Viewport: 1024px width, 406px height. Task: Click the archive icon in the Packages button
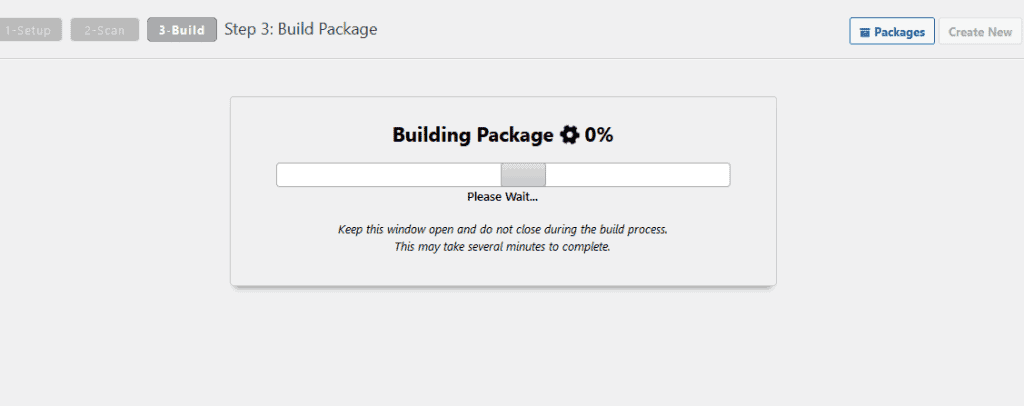[865, 32]
